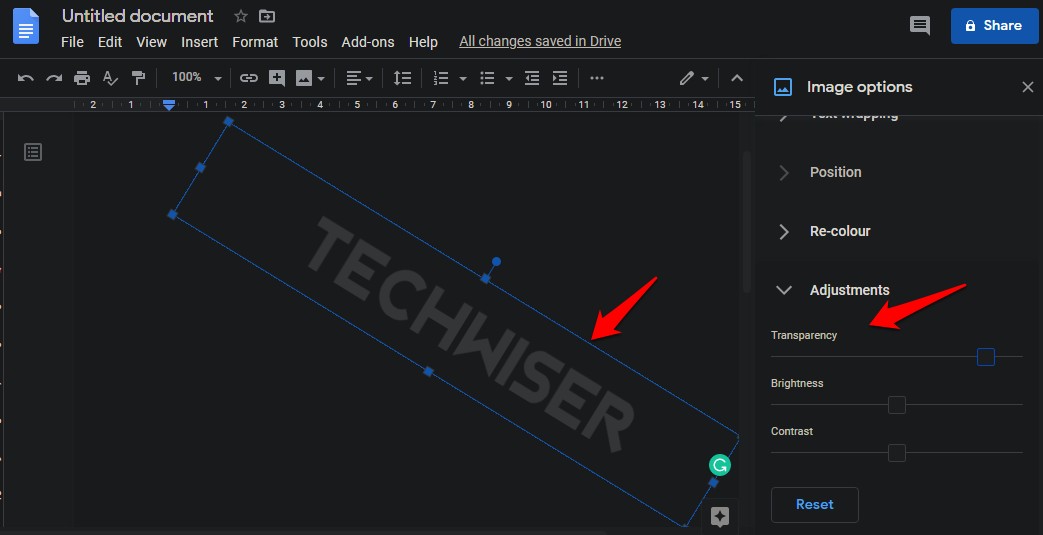
Task: Show more toolbar options
Action: point(597,79)
